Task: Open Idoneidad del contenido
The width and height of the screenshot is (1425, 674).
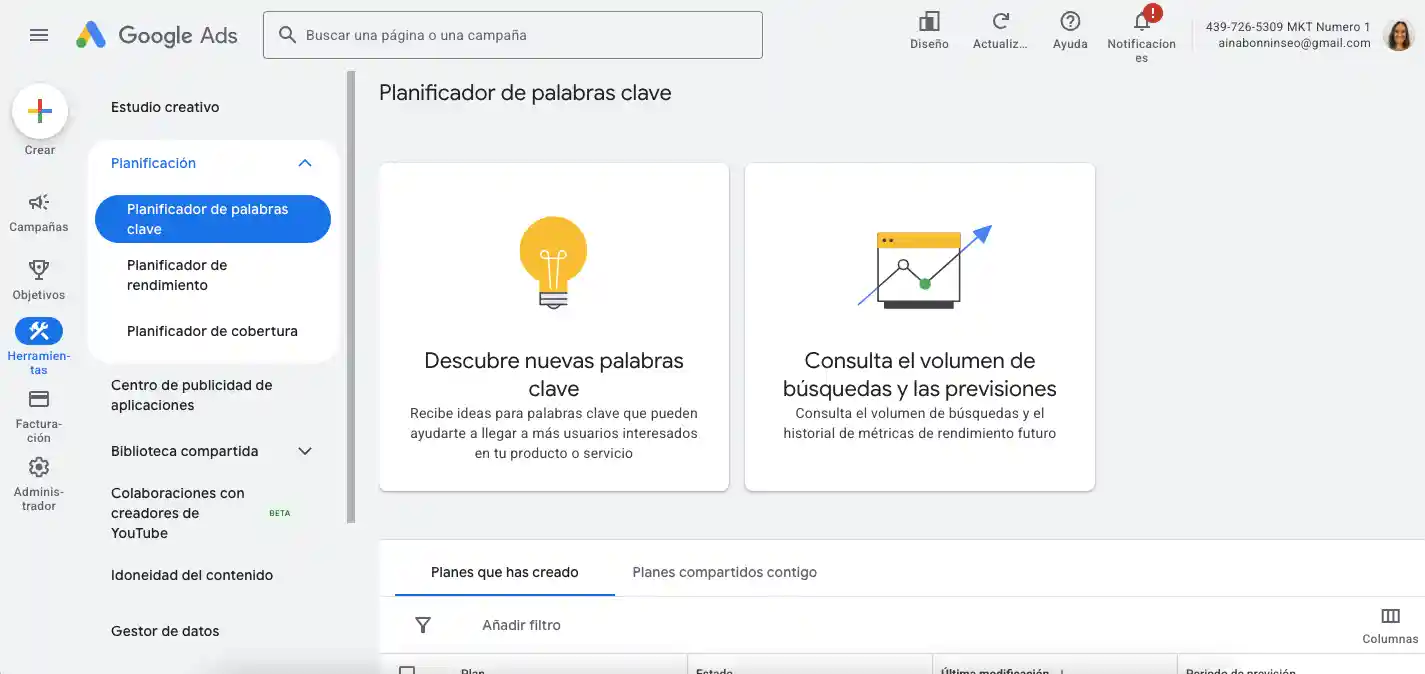Action: [x=192, y=575]
